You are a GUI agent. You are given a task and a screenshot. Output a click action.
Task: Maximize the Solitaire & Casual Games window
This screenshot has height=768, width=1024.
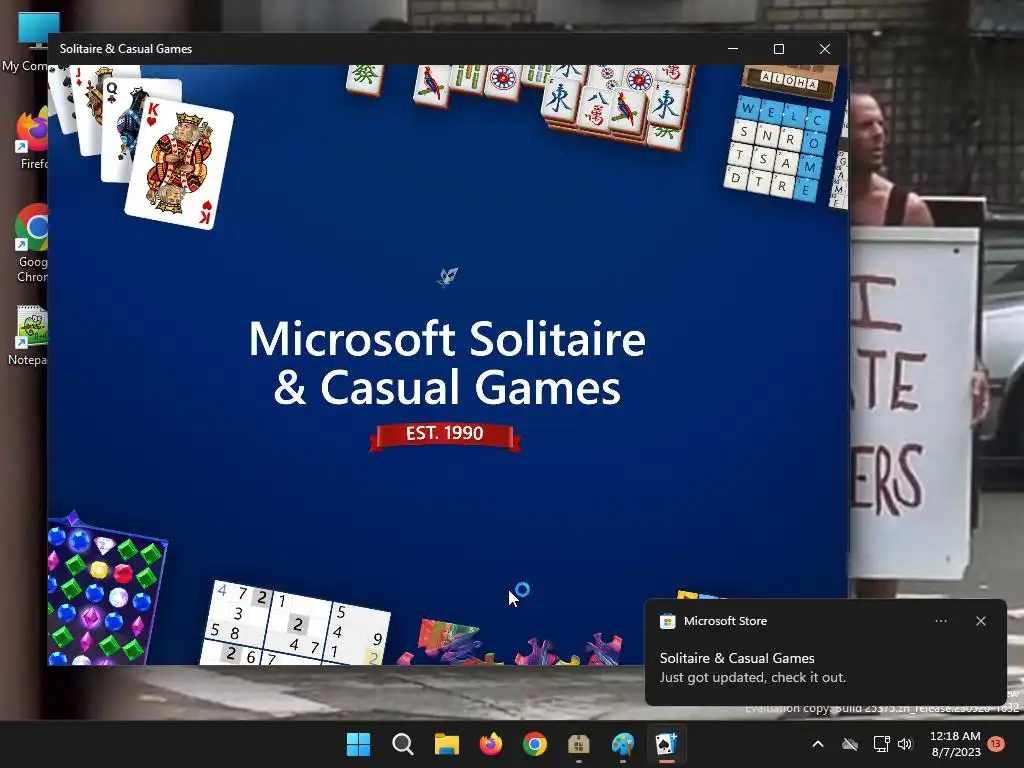pos(778,49)
